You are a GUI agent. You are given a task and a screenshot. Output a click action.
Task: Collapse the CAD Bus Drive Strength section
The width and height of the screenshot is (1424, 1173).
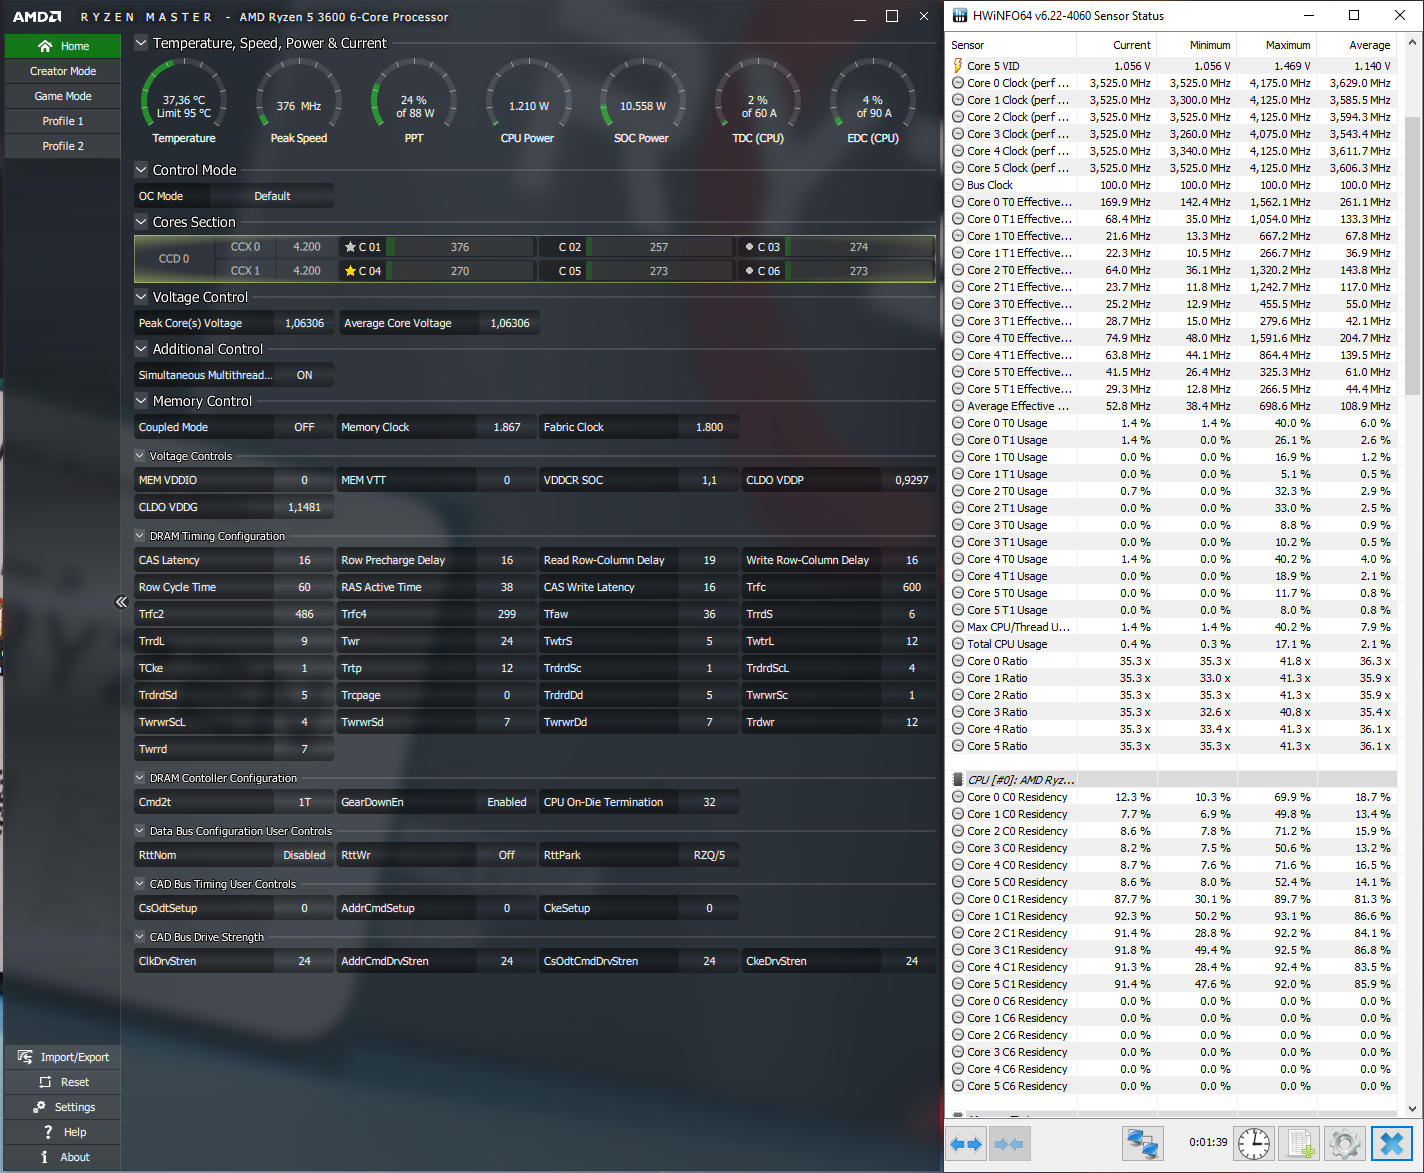(140, 937)
